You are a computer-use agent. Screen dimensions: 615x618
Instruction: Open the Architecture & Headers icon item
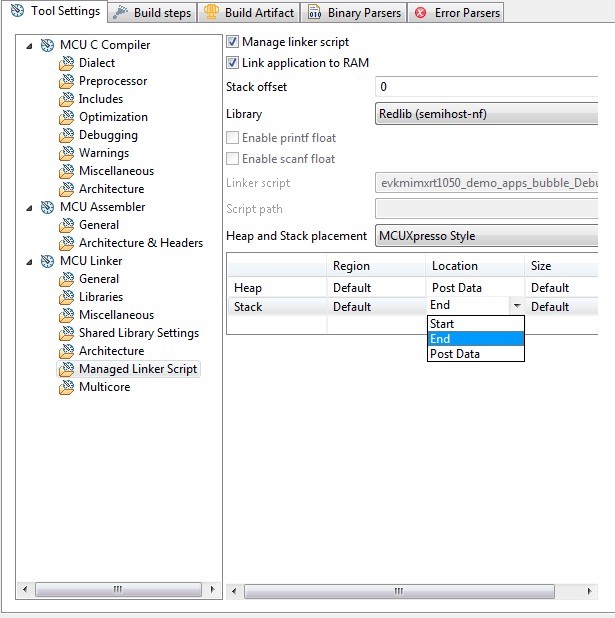pyautogui.click(x=66, y=243)
